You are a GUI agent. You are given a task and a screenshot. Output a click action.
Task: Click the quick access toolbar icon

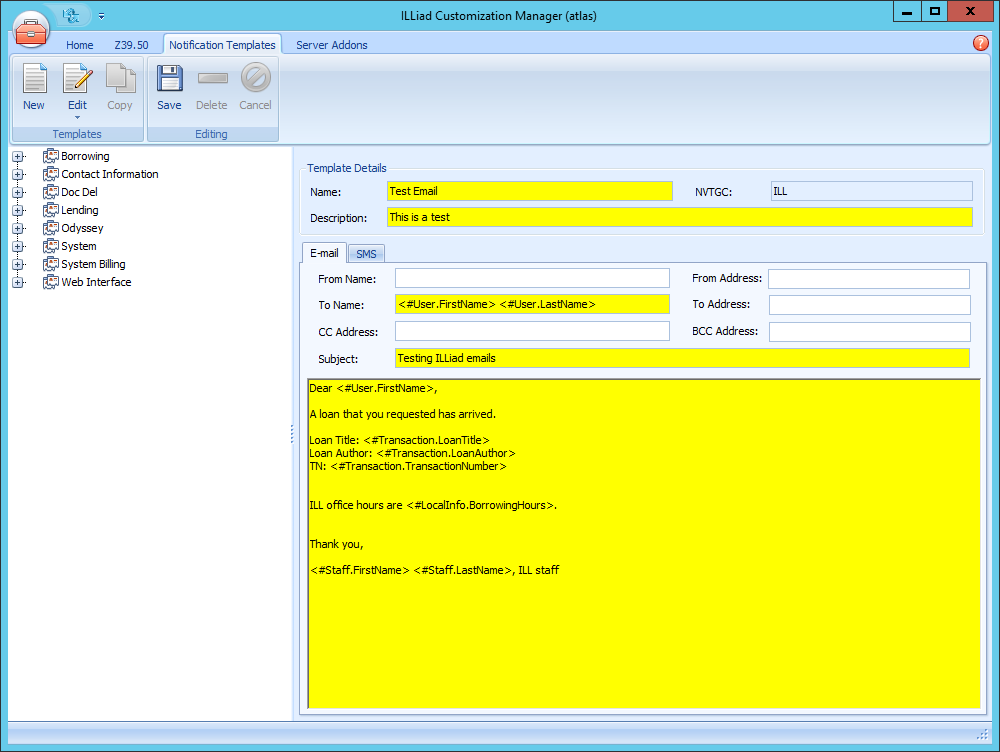69,15
